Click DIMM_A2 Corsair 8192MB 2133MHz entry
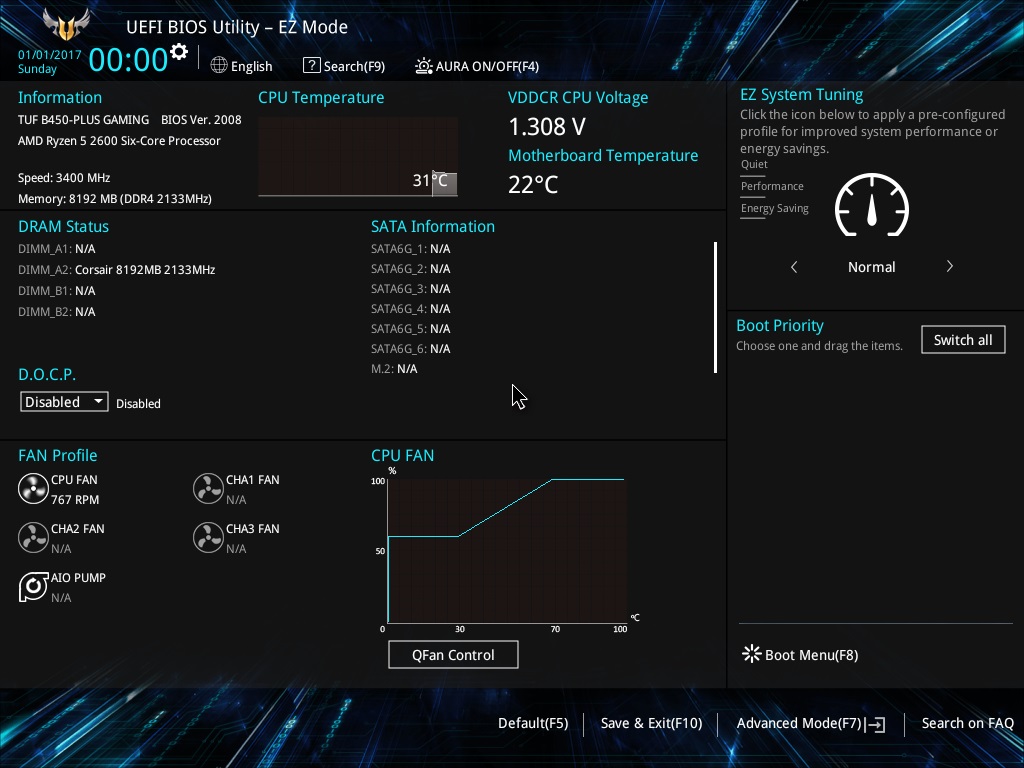The image size is (1024, 768). [116, 270]
